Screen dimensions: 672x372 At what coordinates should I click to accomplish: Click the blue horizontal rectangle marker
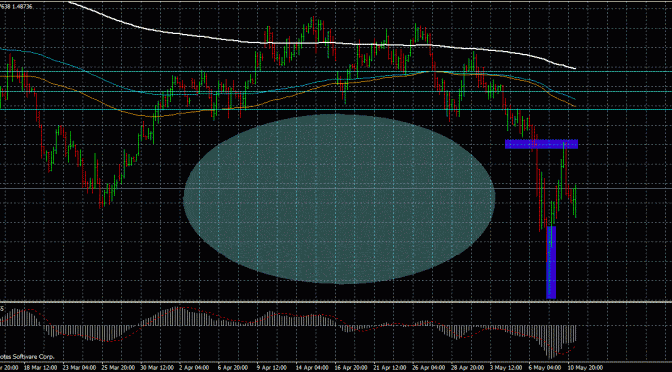[541, 144]
